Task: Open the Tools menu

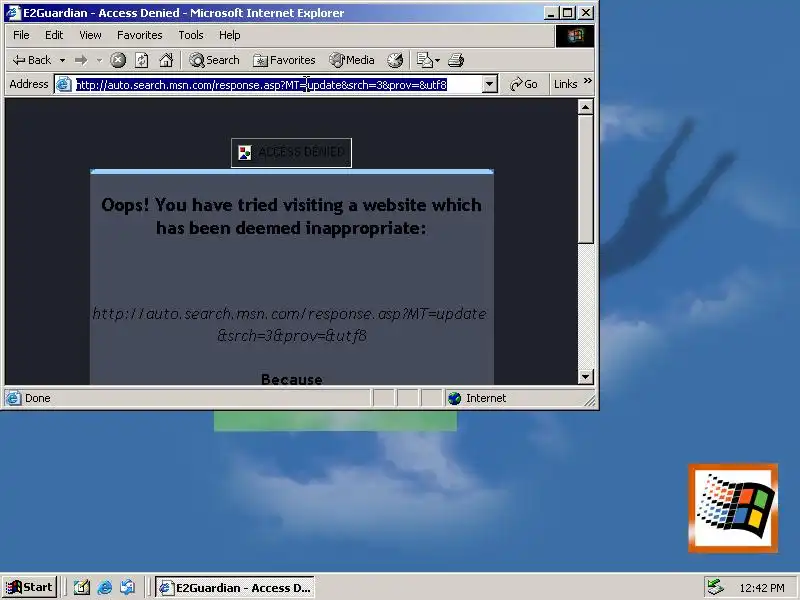Action: tap(191, 35)
